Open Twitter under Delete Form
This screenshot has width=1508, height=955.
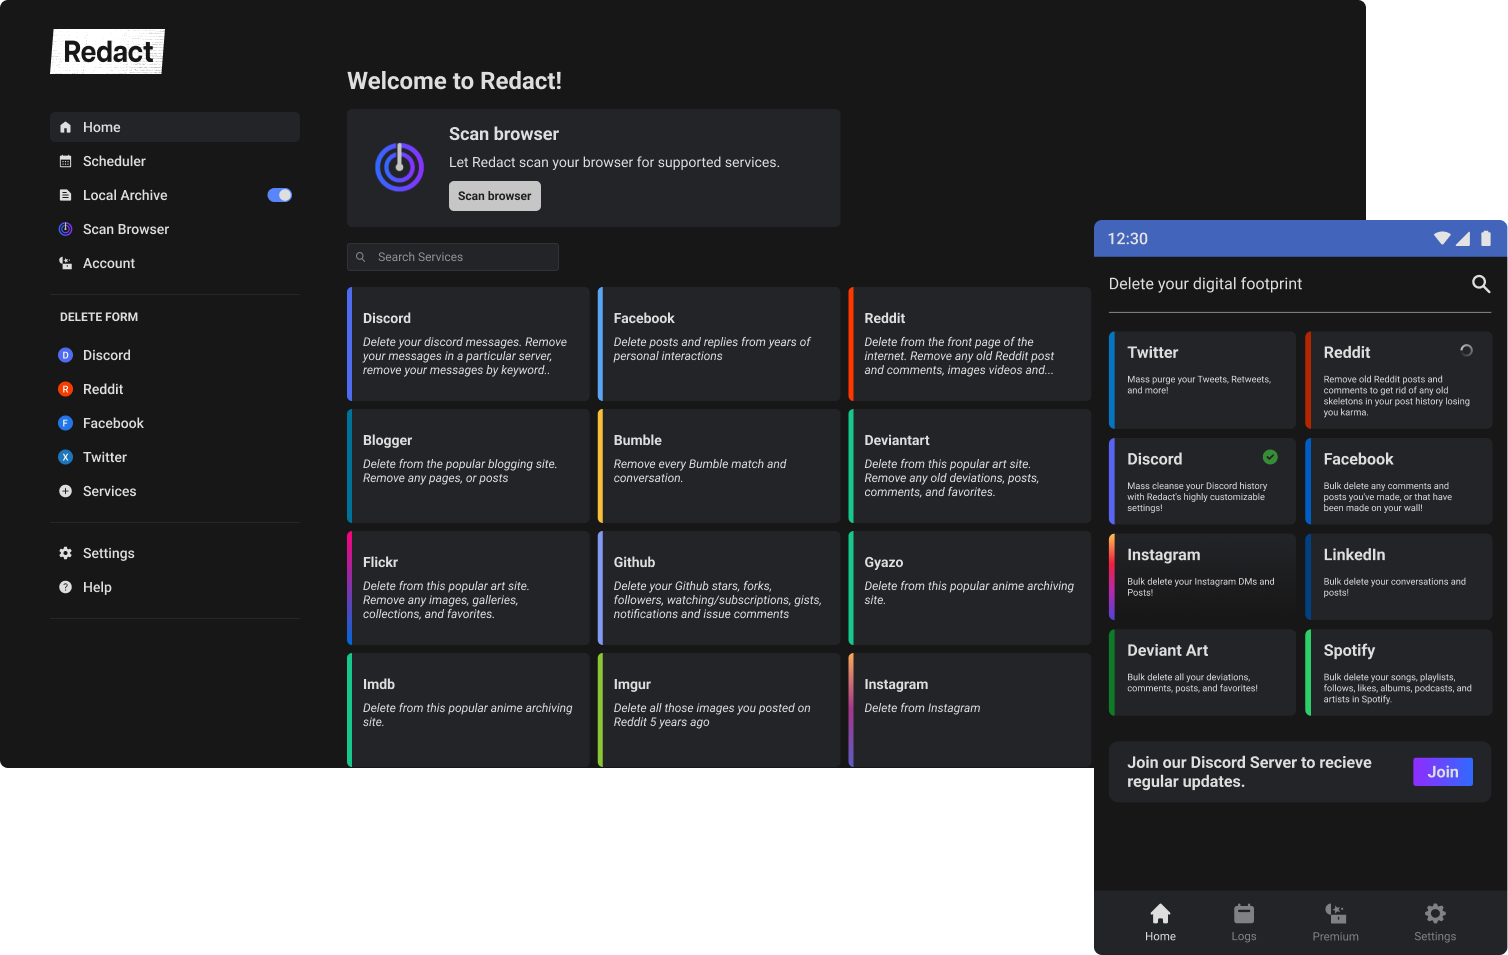point(104,457)
